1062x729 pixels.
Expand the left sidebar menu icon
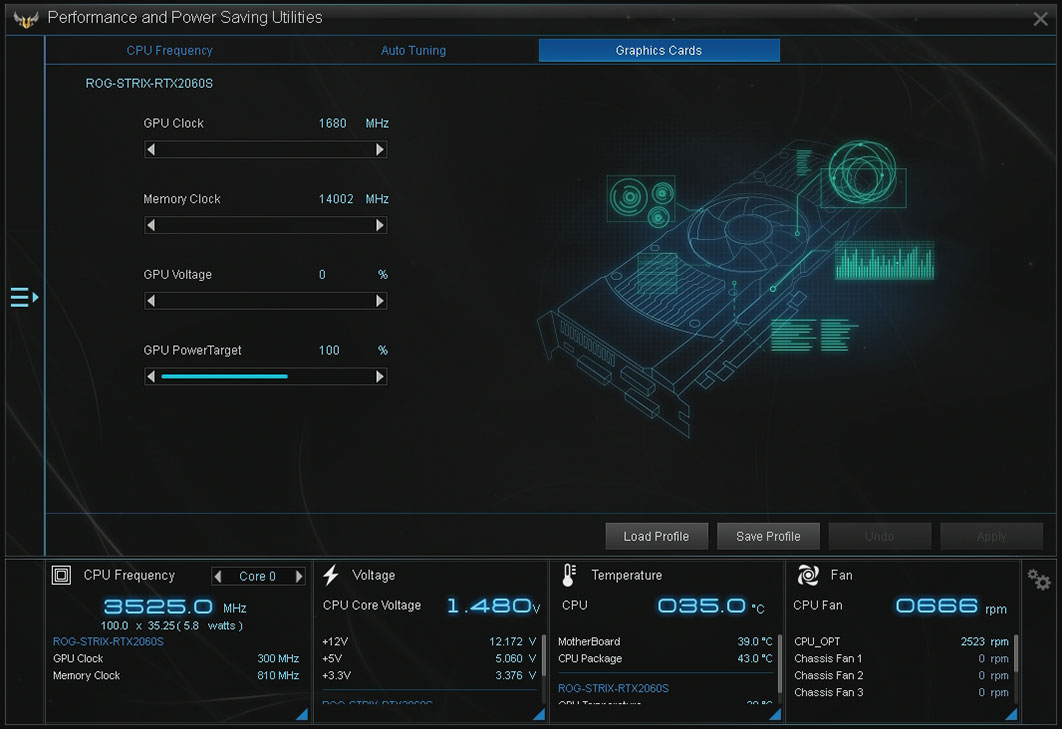[24, 297]
